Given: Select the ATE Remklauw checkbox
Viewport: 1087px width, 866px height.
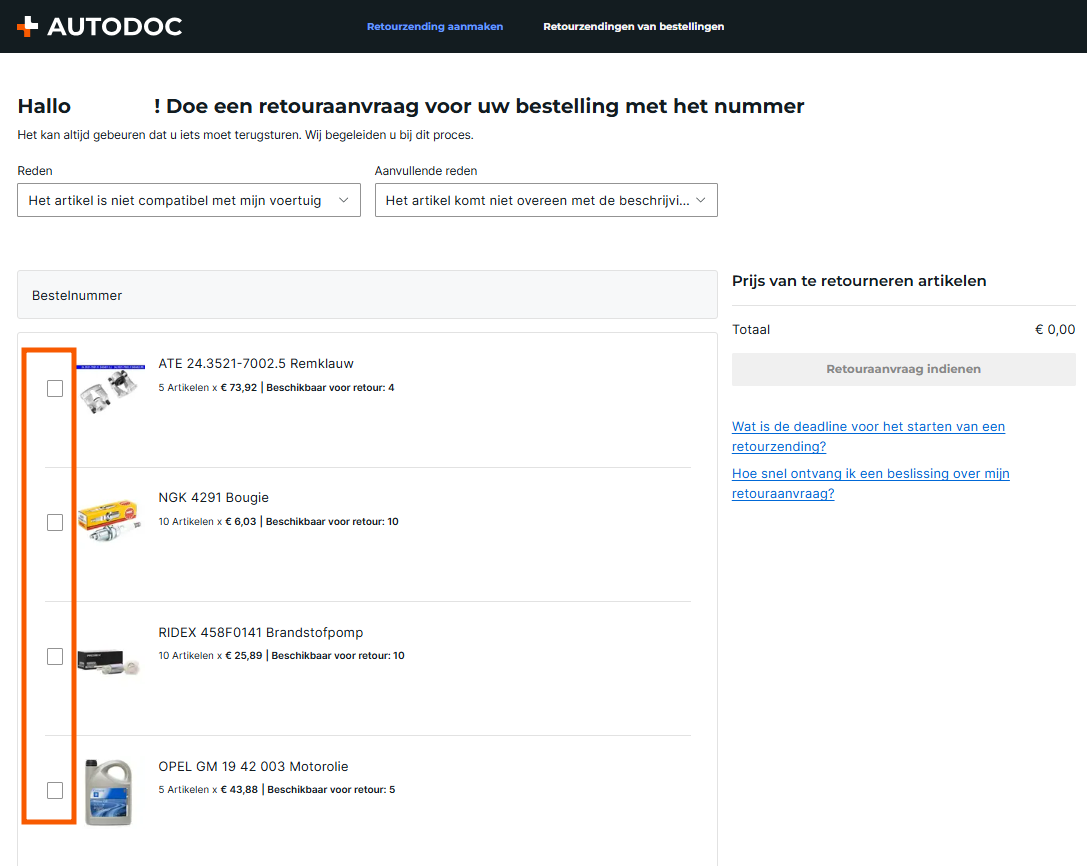Looking at the screenshot, I should pos(55,388).
